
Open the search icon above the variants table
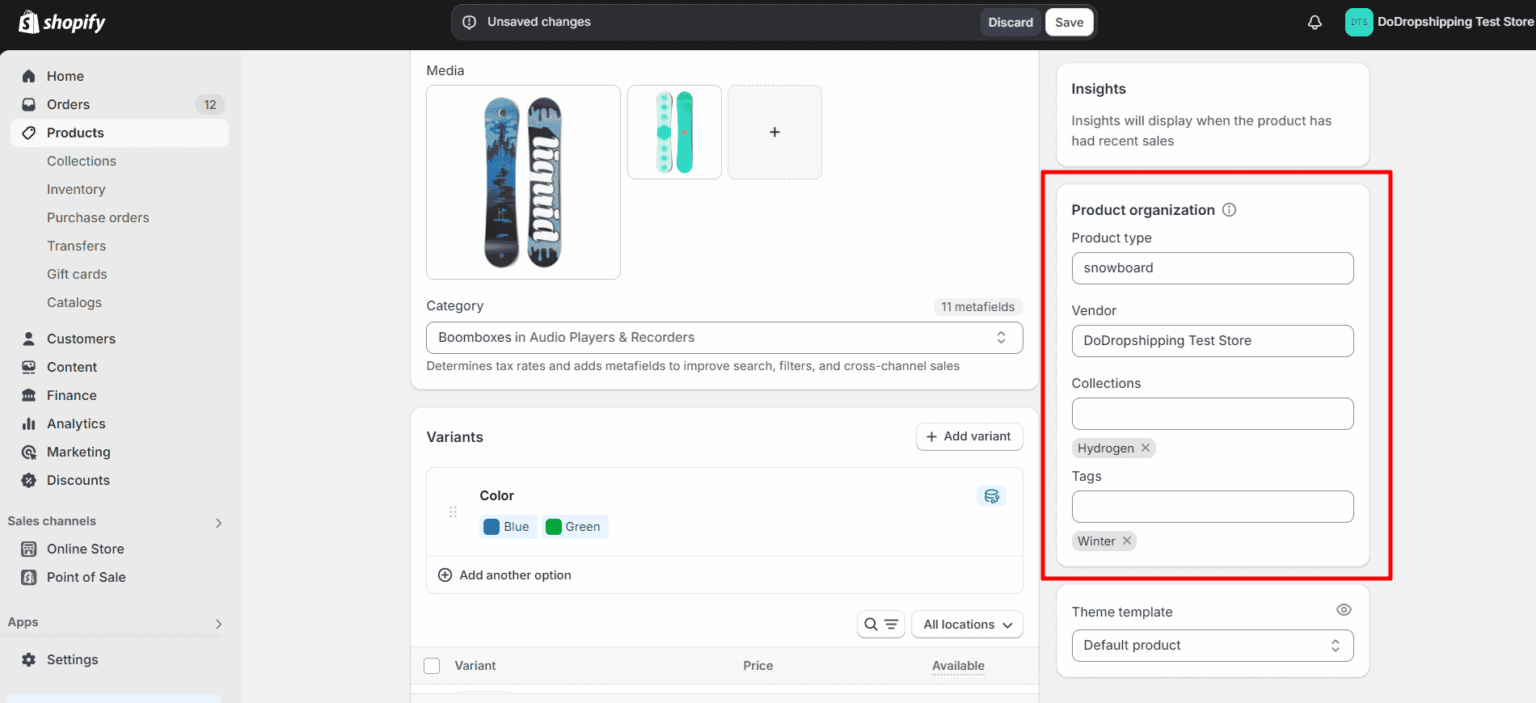pos(869,624)
